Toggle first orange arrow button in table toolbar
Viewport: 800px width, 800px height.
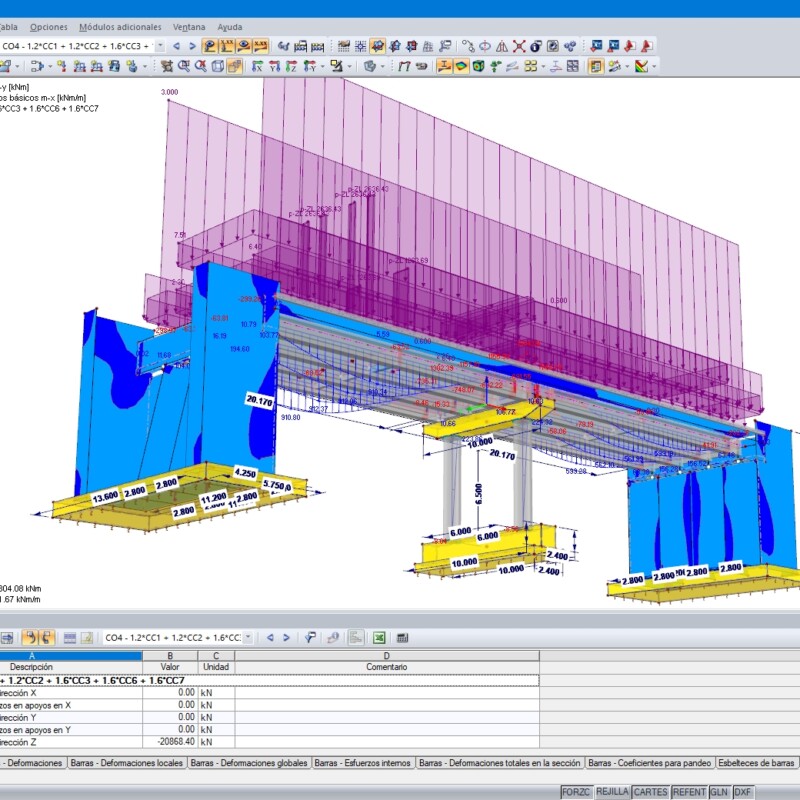(x=30, y=638)
